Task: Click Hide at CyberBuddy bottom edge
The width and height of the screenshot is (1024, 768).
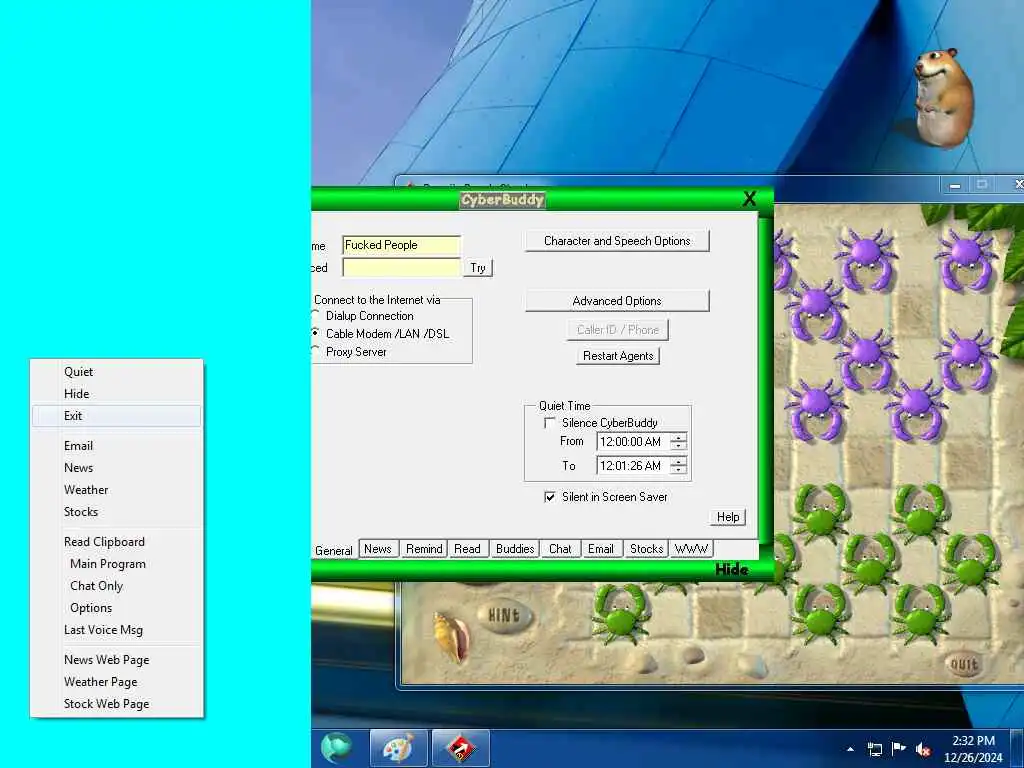Action: 731,569
